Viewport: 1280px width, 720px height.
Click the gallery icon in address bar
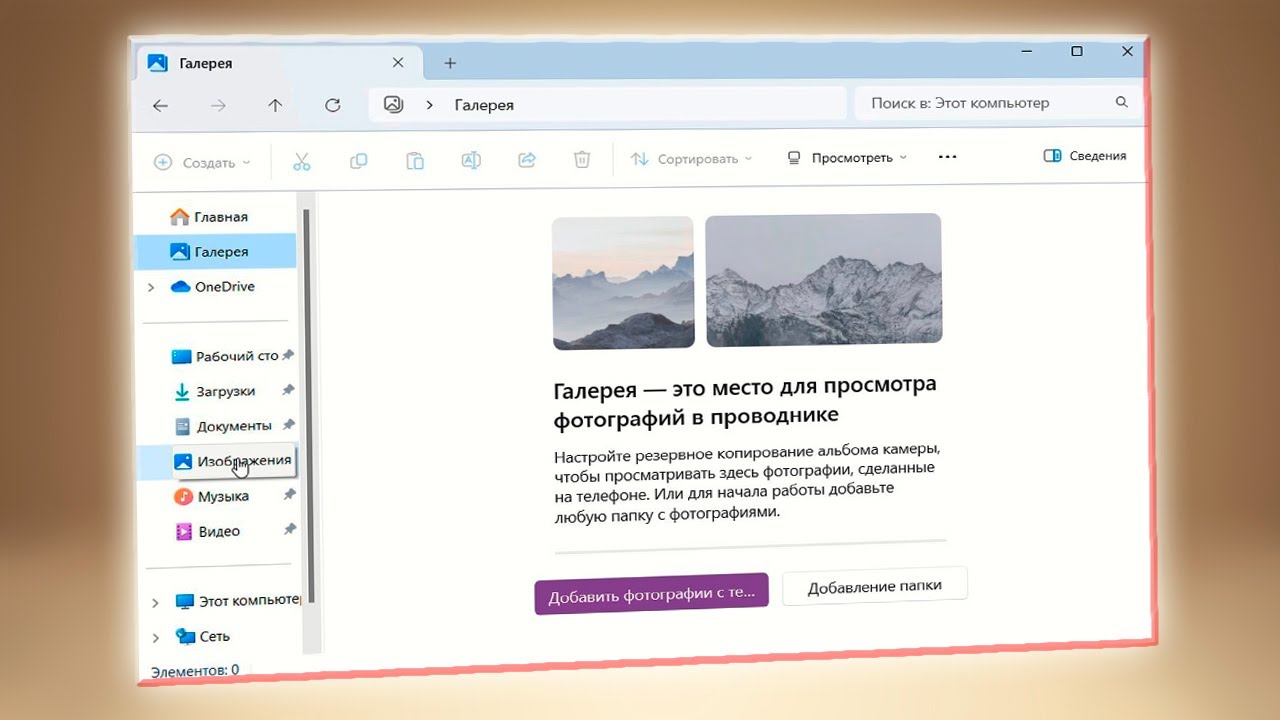point(394,104)
